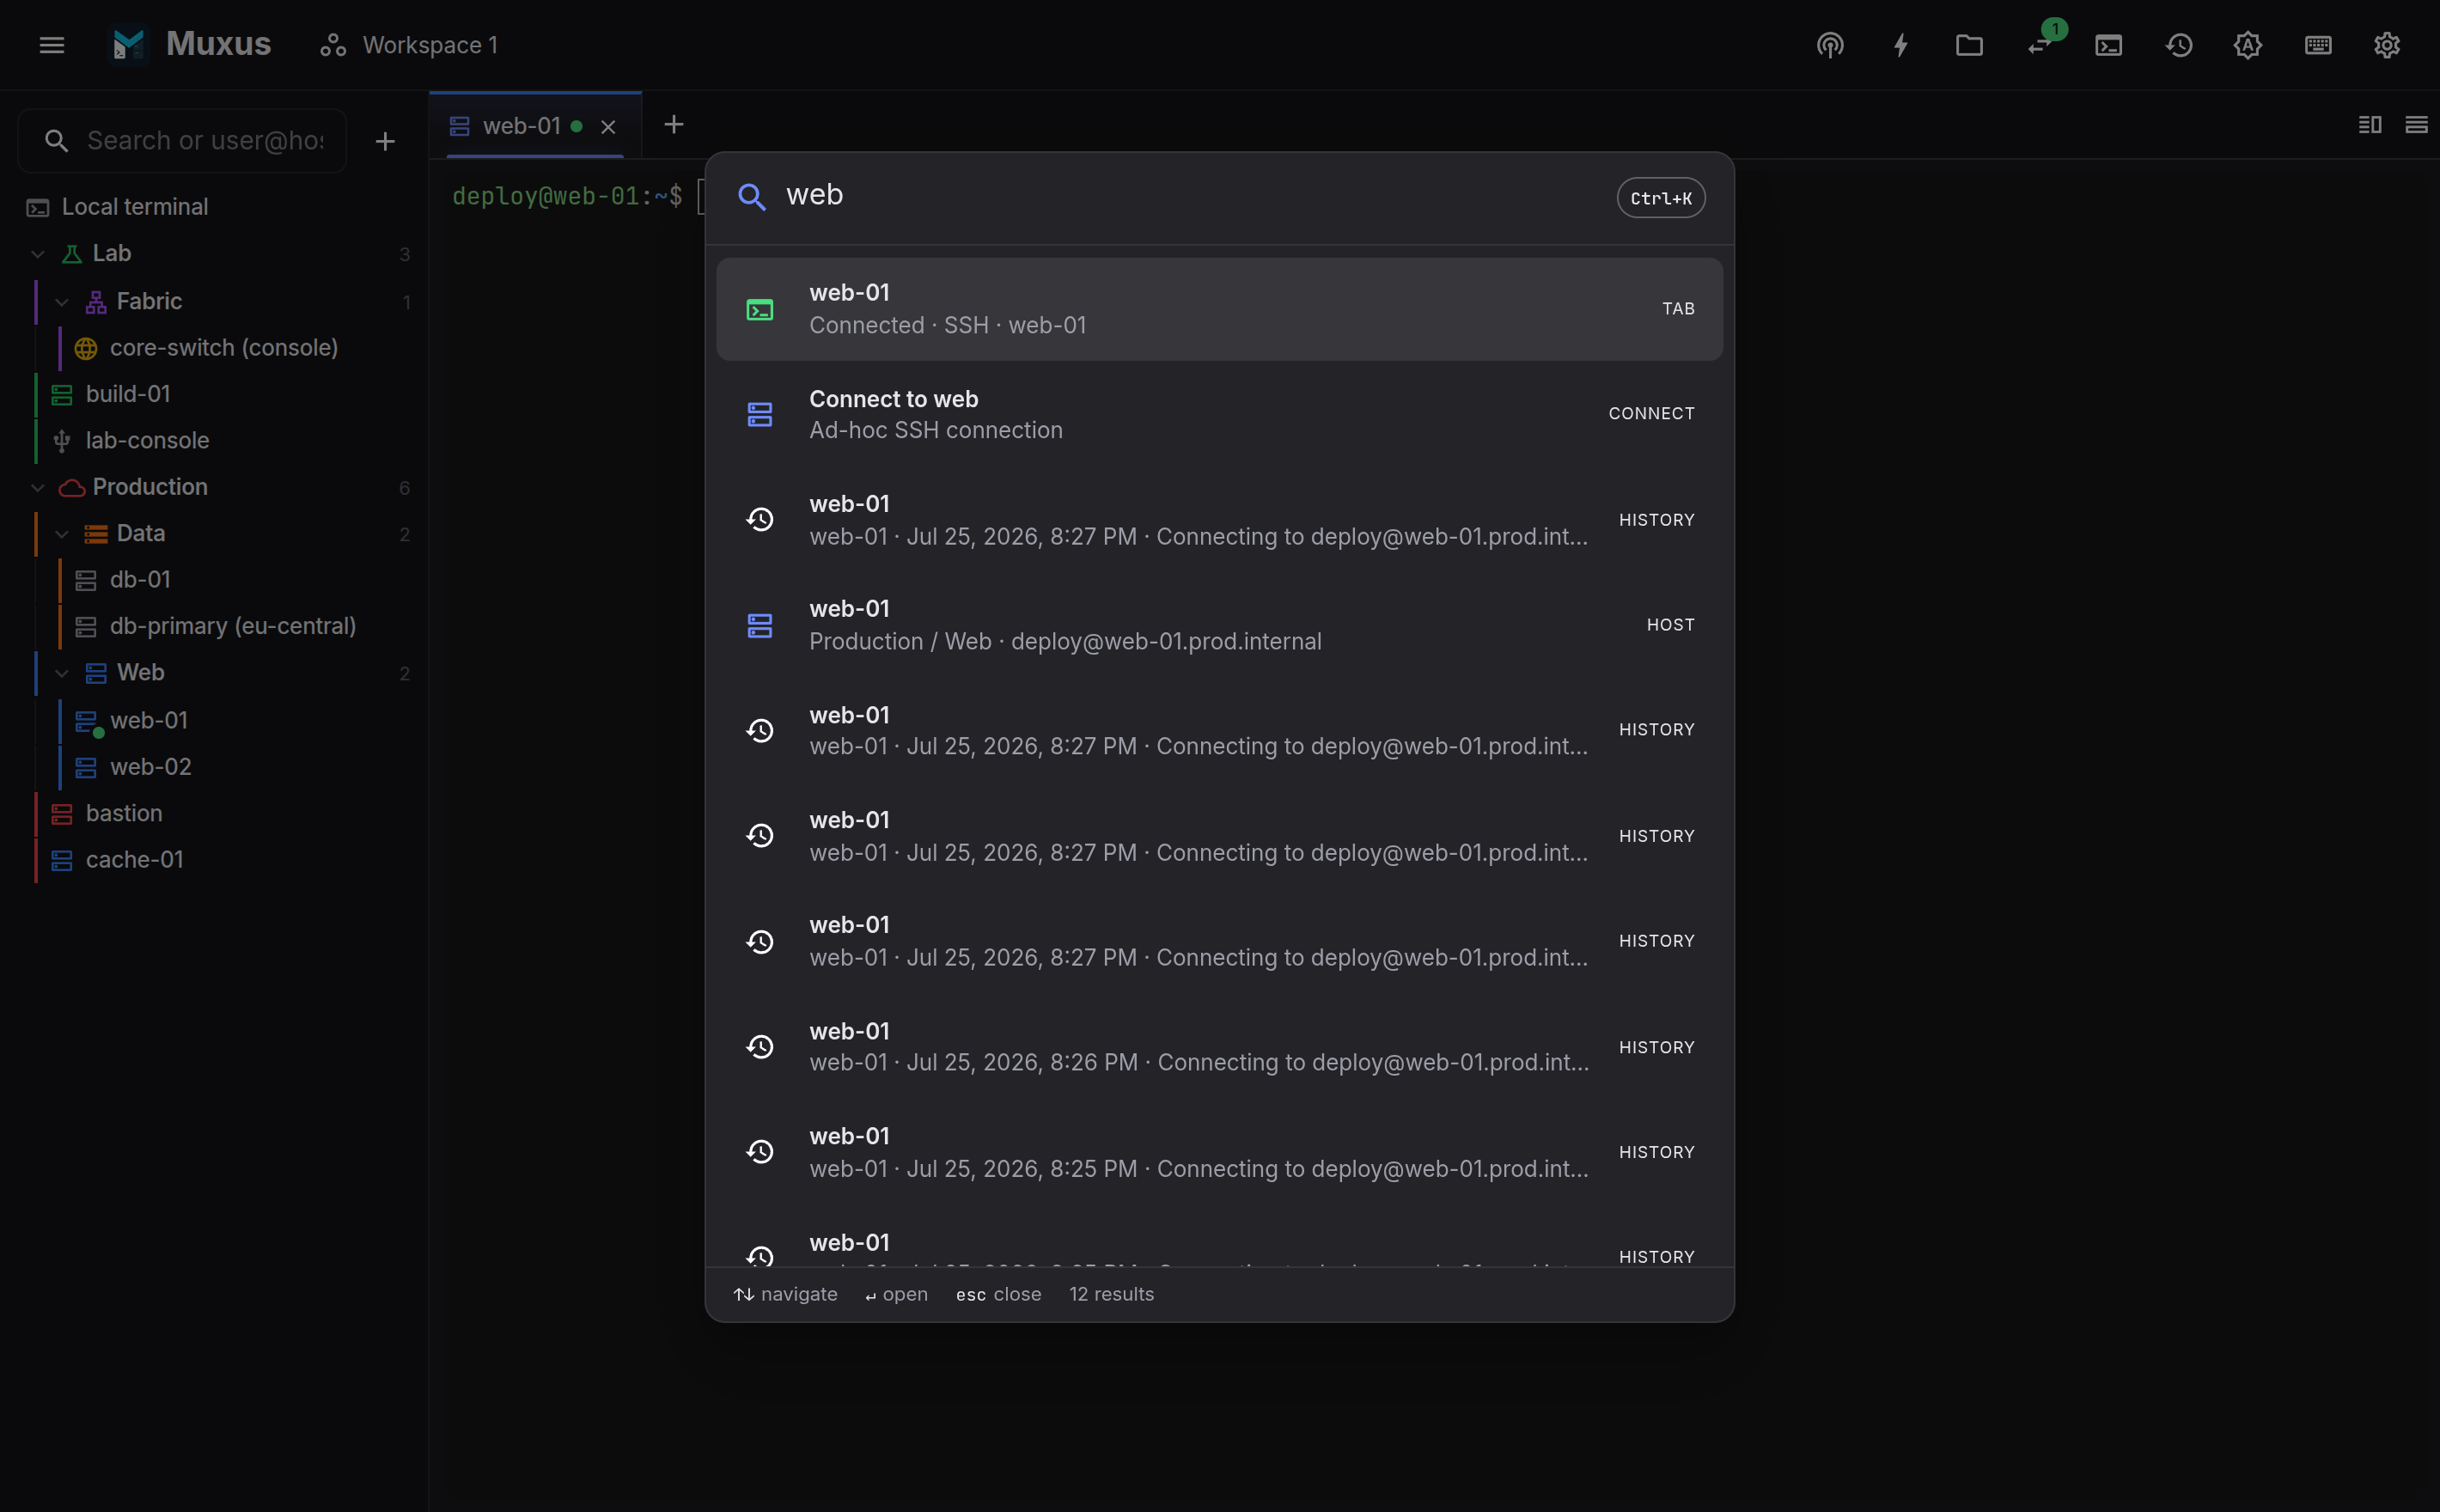Open the web-01 HOST result (Production / Web)
The width and height of the screenshot is (2440, 1512).
1219,625
